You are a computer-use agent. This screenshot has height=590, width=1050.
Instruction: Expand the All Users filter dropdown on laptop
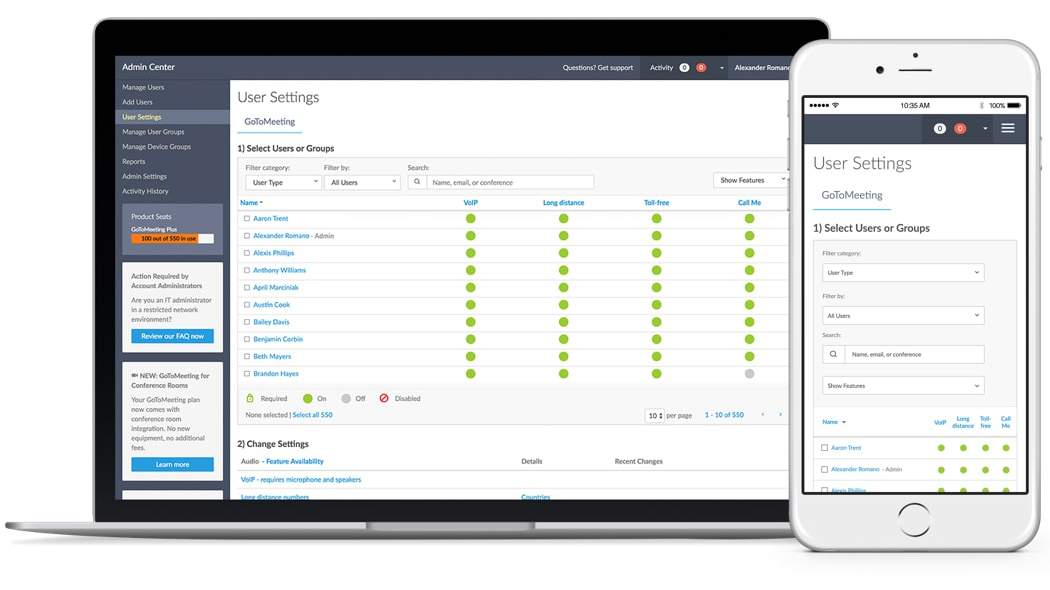pyautogui.click(x=362, y=182)
